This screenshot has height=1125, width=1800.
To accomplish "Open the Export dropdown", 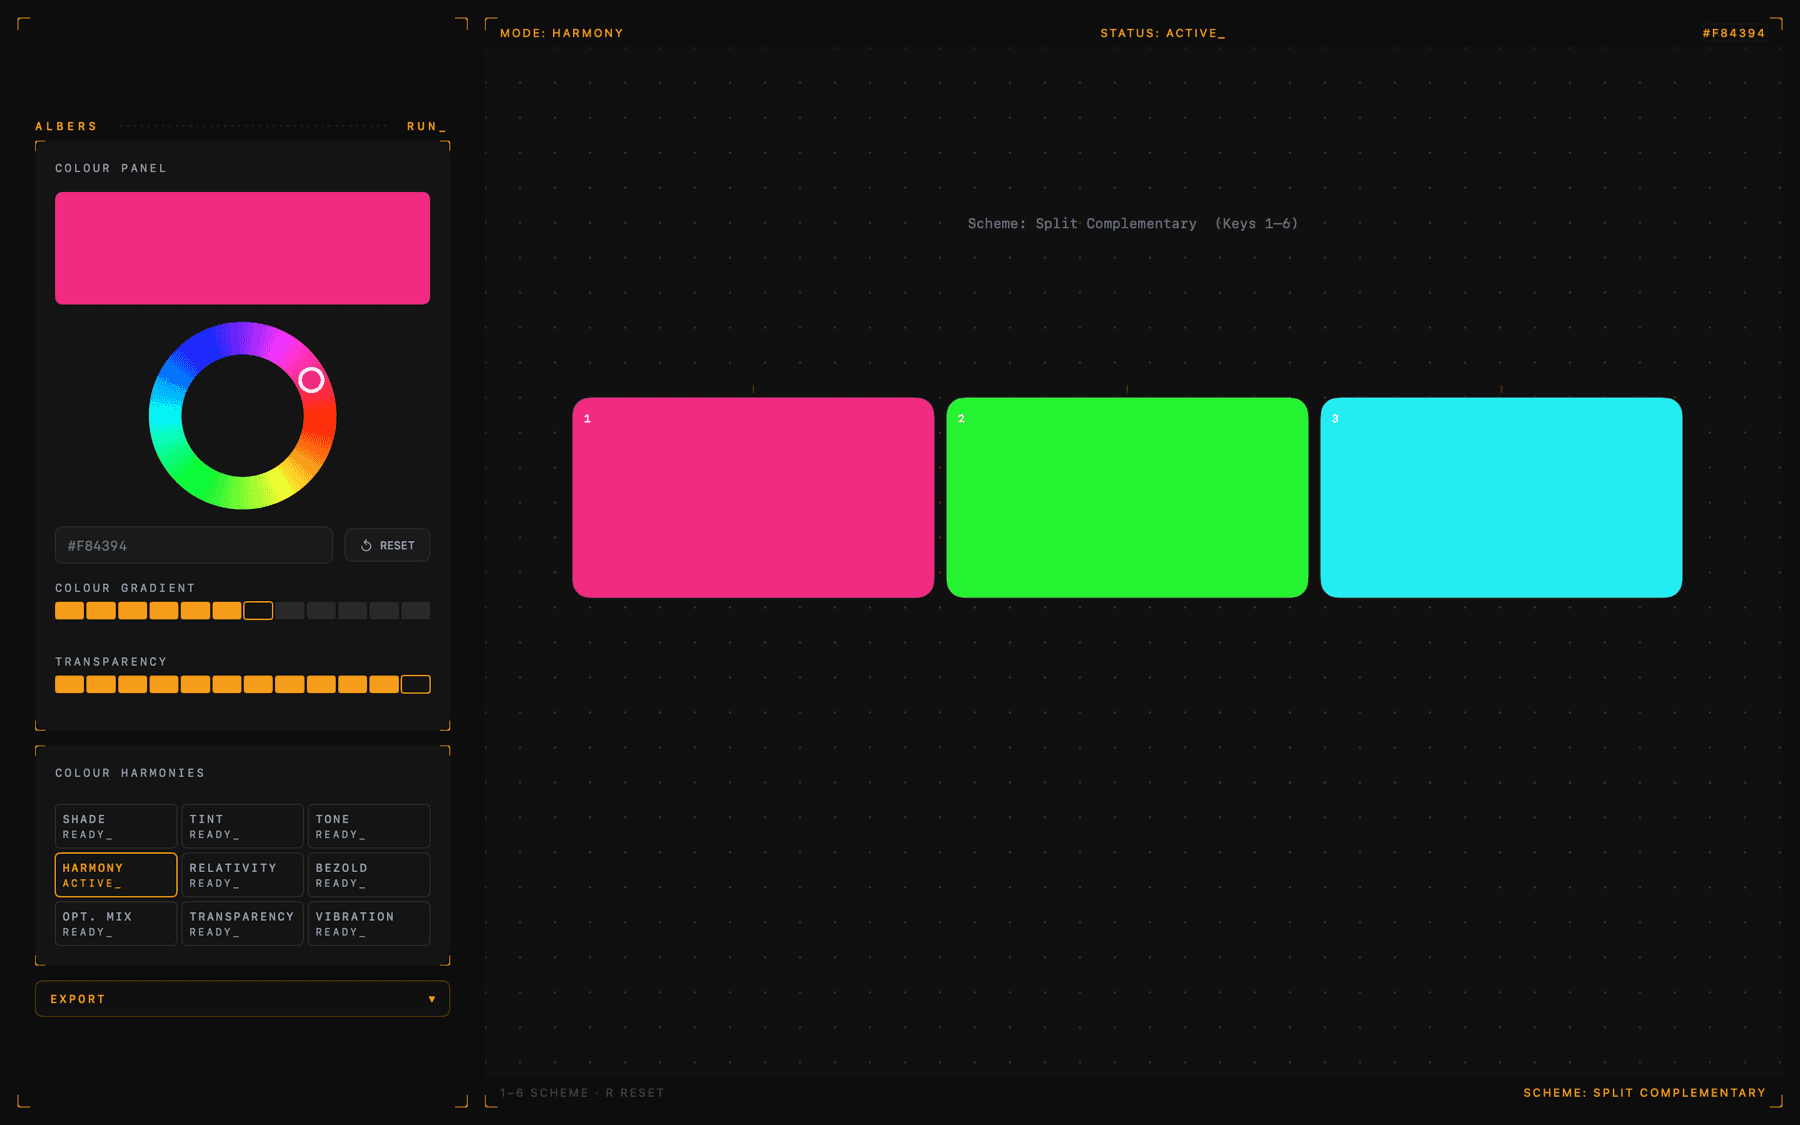I will click(242, 999).
